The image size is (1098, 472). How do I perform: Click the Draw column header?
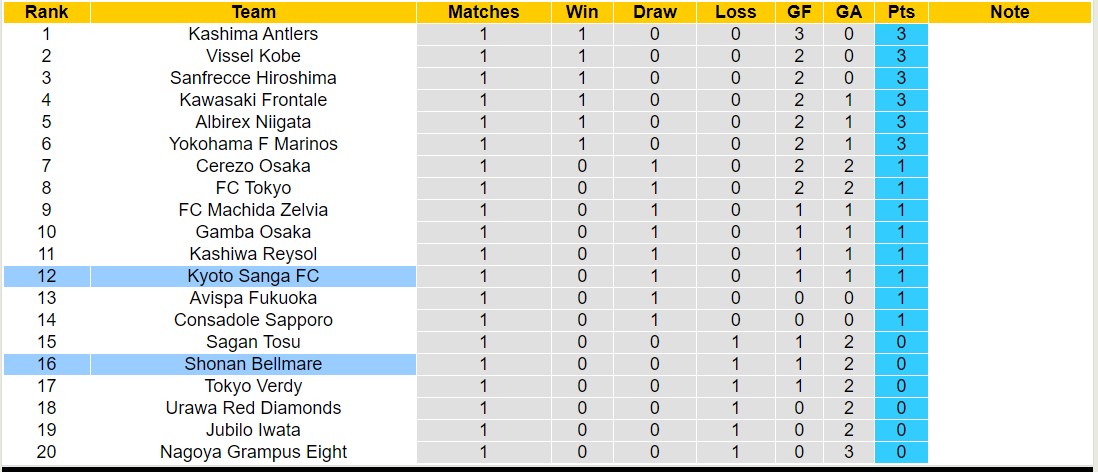(x=655, y=12)
